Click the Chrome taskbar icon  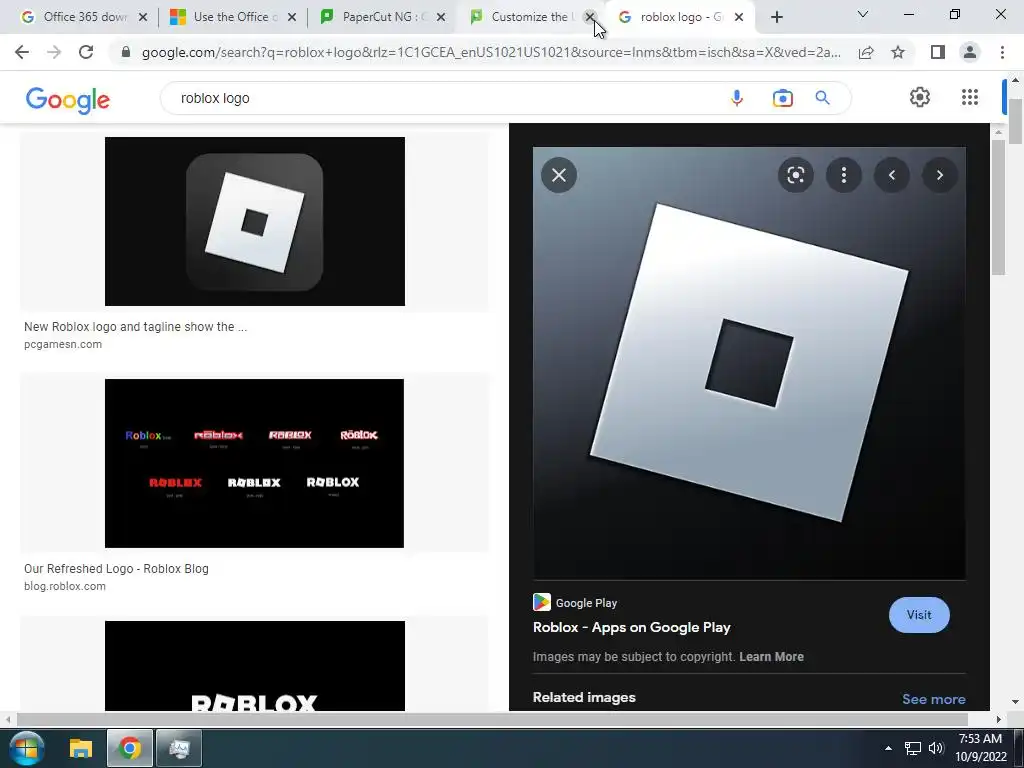pos(129,748)
